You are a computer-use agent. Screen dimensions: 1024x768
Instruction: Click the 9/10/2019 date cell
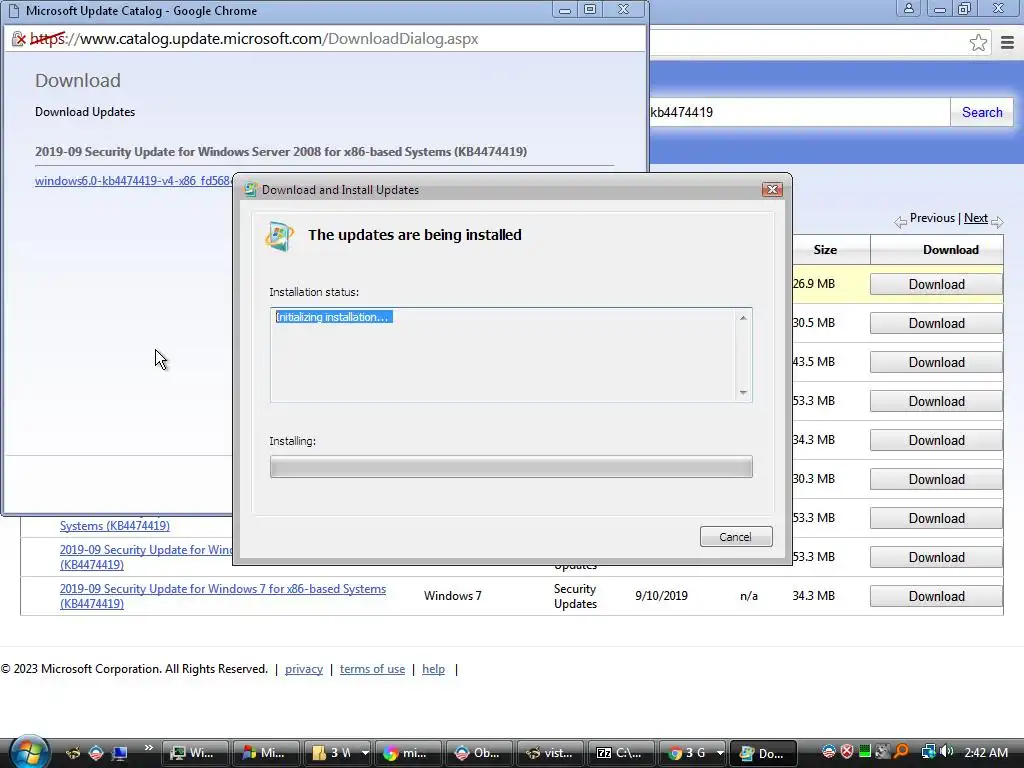(x=661, y=596)
